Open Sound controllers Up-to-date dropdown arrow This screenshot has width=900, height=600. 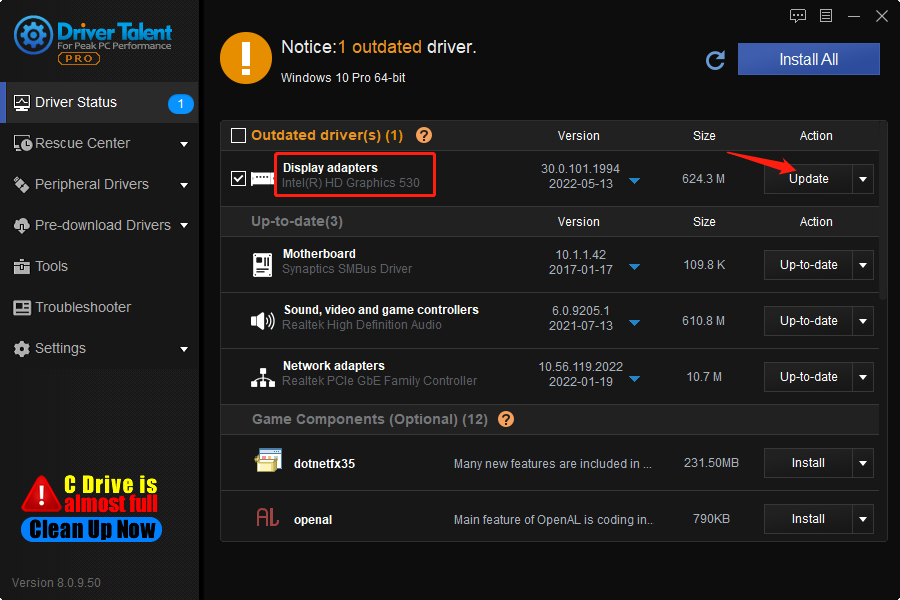[863, 321]
